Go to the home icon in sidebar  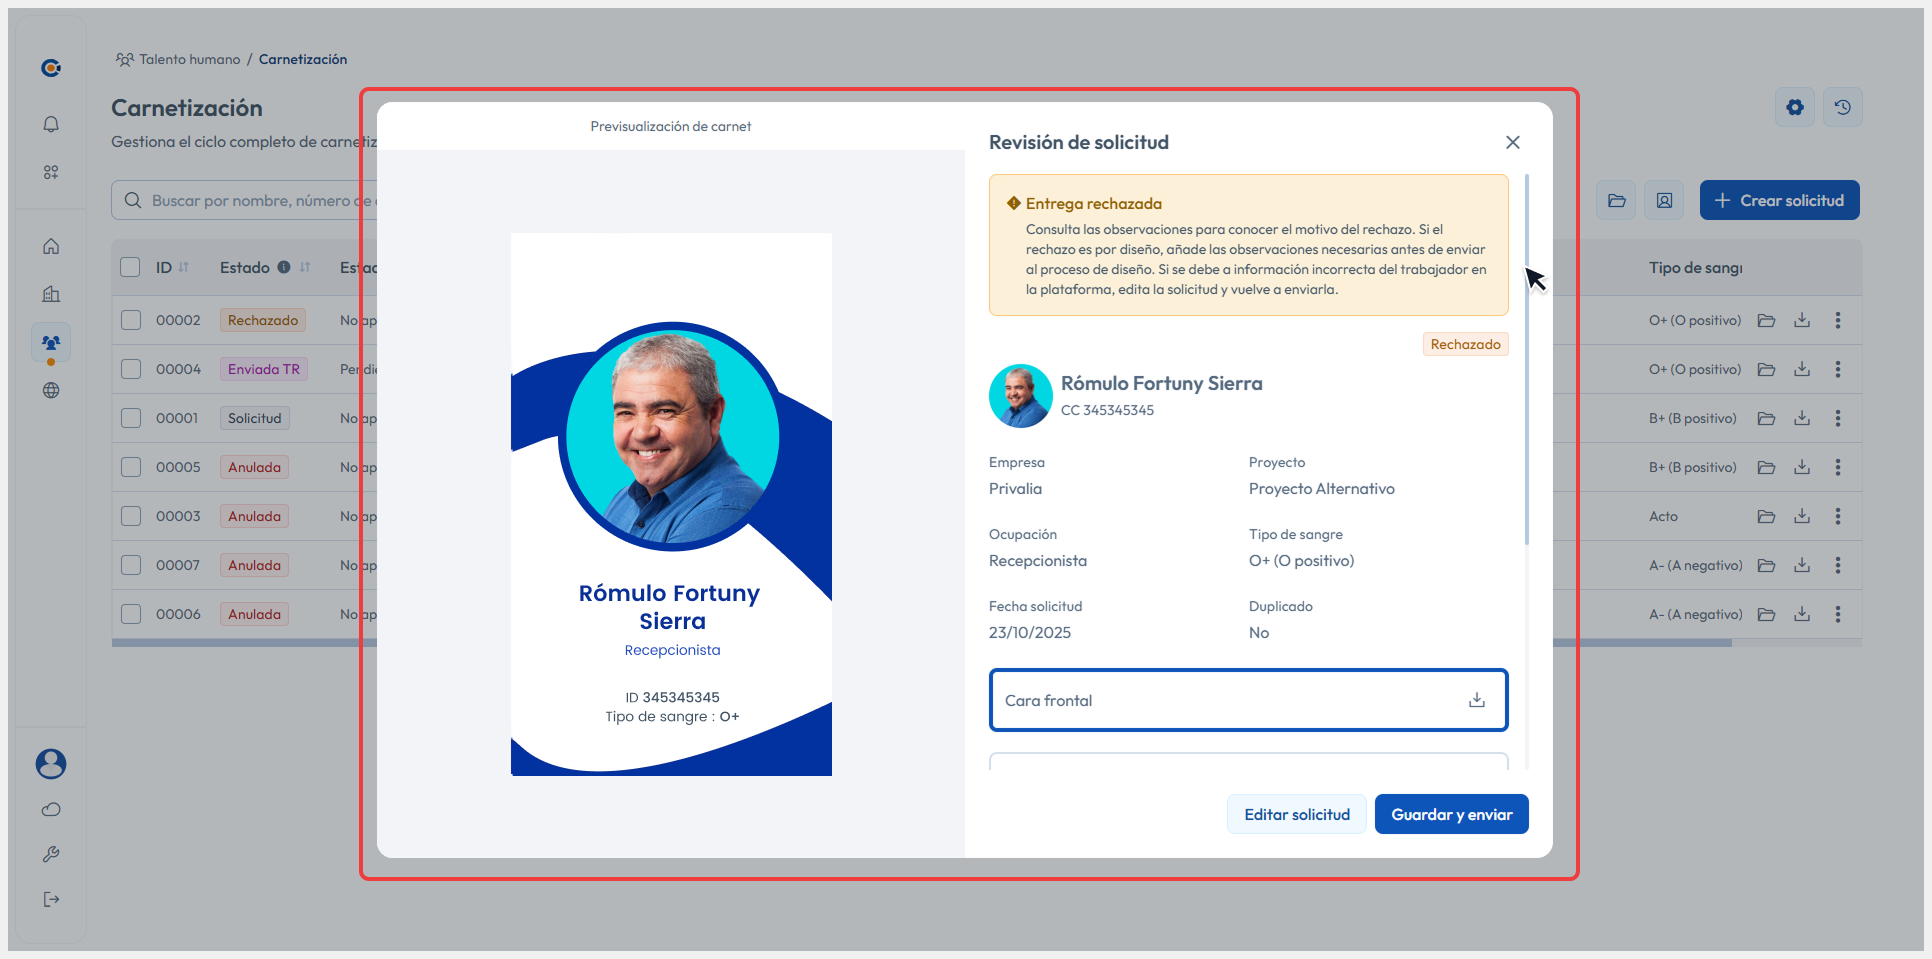[x=51, y=246]
